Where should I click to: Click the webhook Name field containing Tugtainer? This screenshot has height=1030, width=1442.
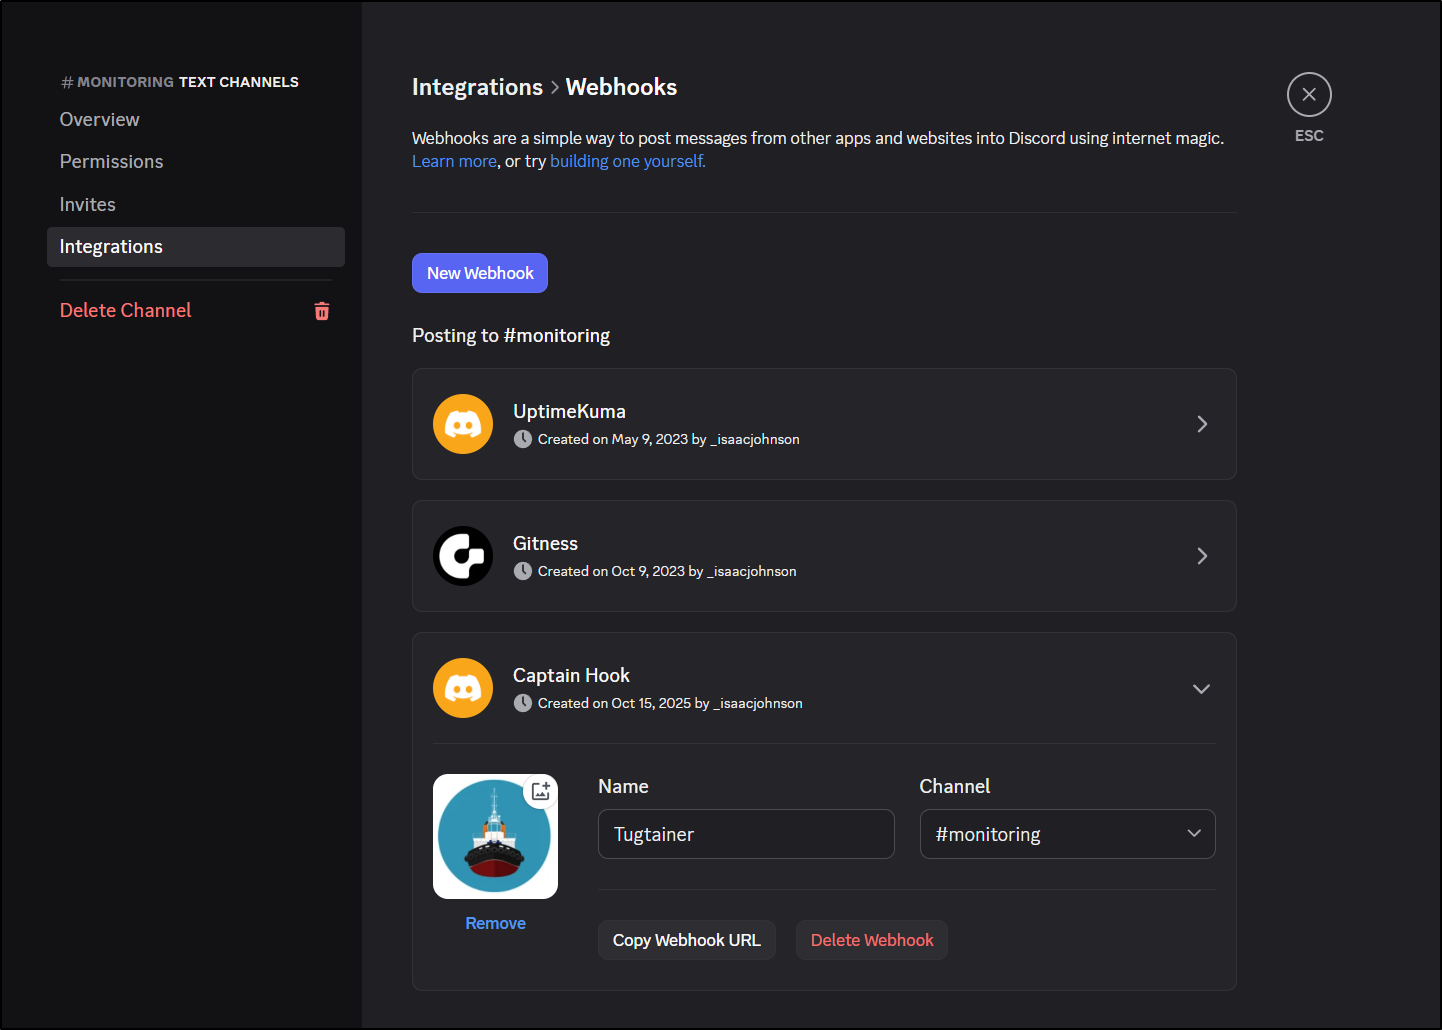click(x=746, y=834)
